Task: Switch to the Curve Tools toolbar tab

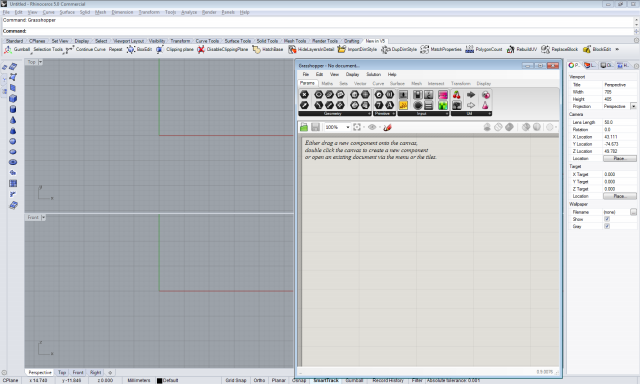Action: pos(207,41)
